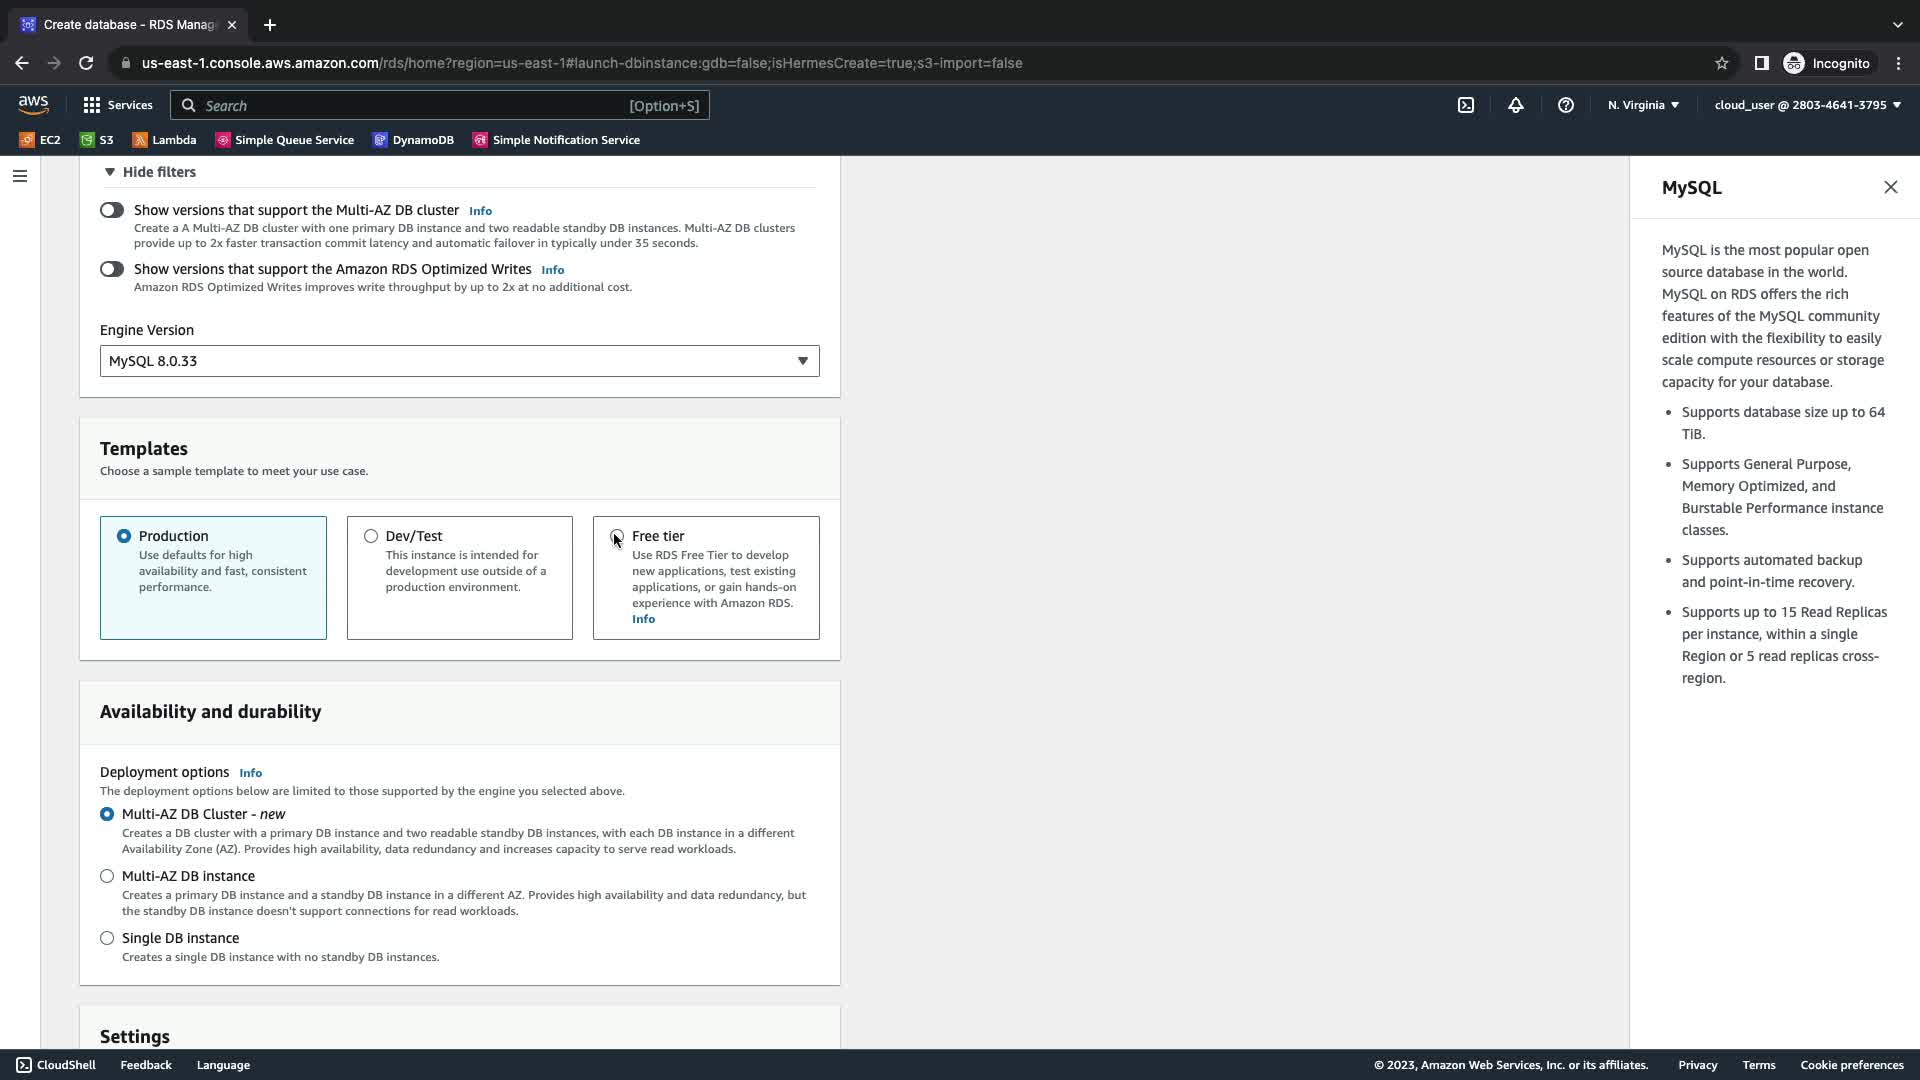
Task: Collapse the Hide filters section
Action: click(x=150, y=172)
